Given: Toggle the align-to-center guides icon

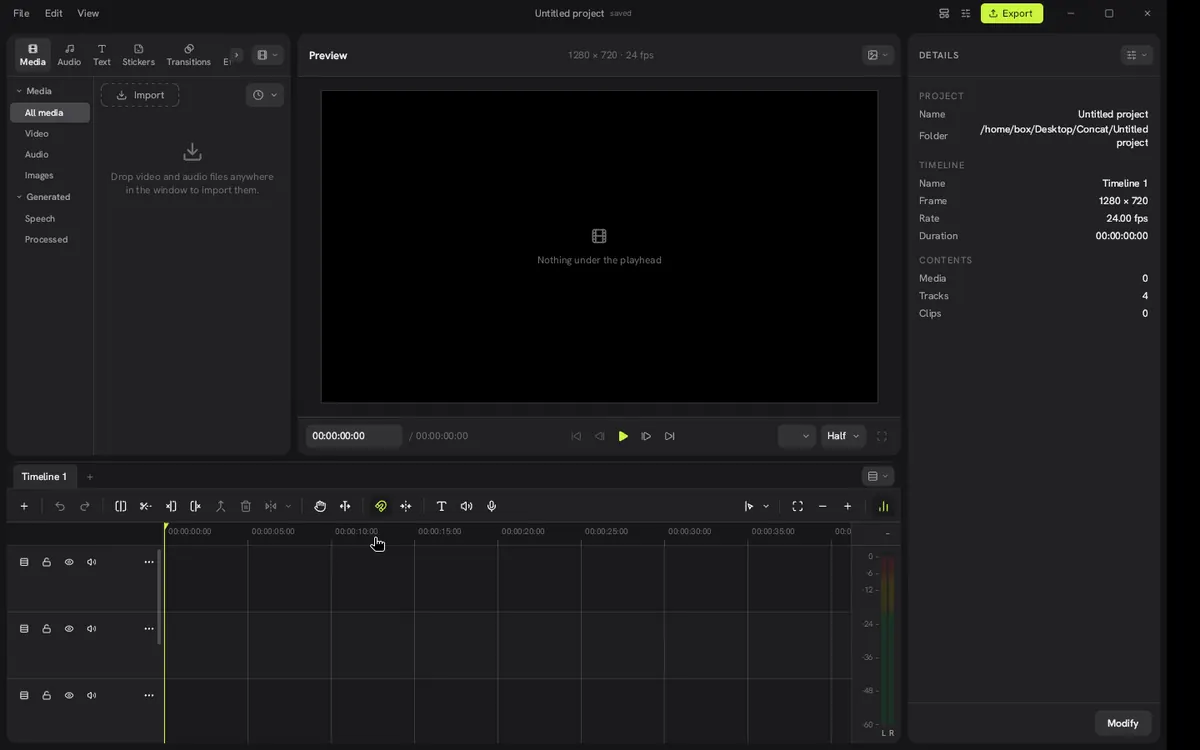Looking at the screenshot, I should tap(406, 506).
